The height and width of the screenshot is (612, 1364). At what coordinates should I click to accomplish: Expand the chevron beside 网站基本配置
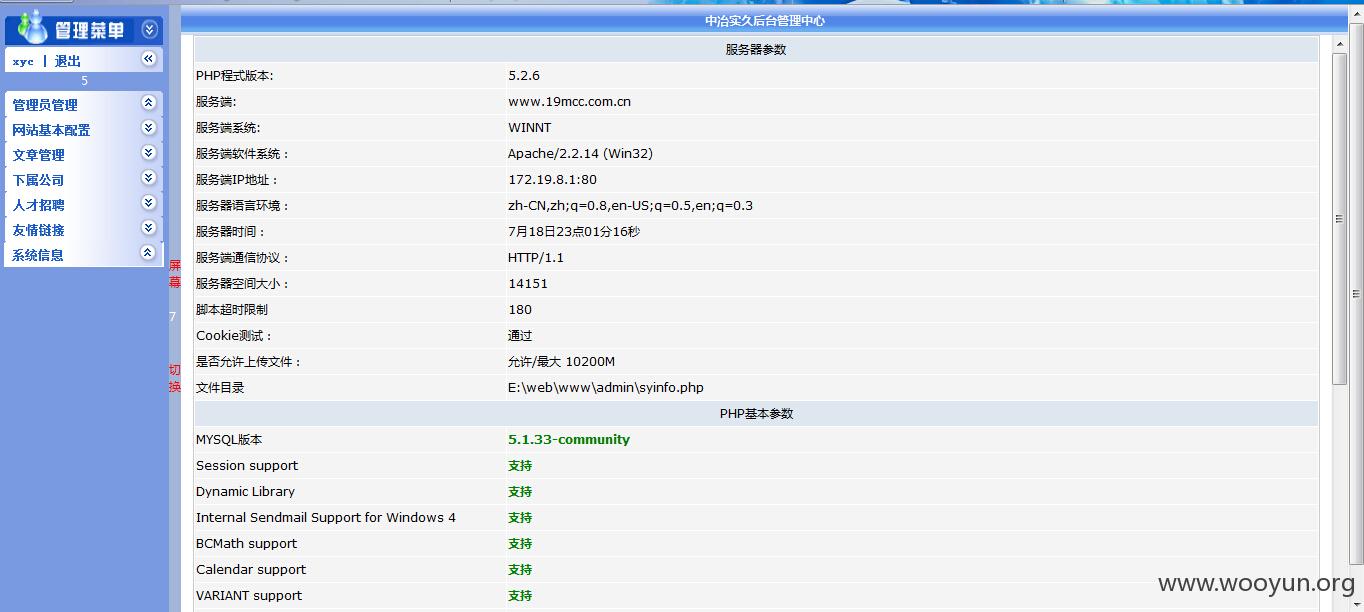[x=149, y=128]
